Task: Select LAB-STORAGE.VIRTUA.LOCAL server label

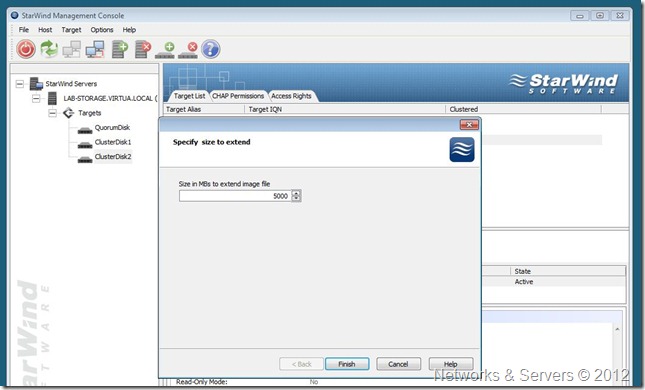Action: (x=110, y=98)
